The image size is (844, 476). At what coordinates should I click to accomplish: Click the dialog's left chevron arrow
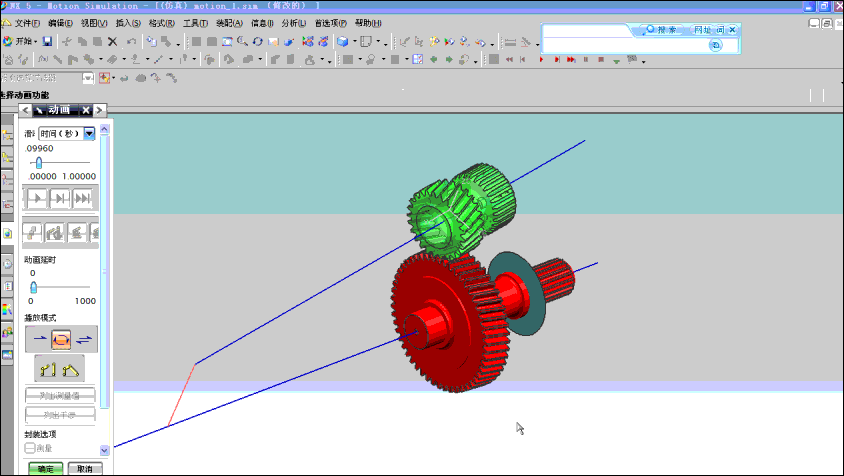click(25, 110)
